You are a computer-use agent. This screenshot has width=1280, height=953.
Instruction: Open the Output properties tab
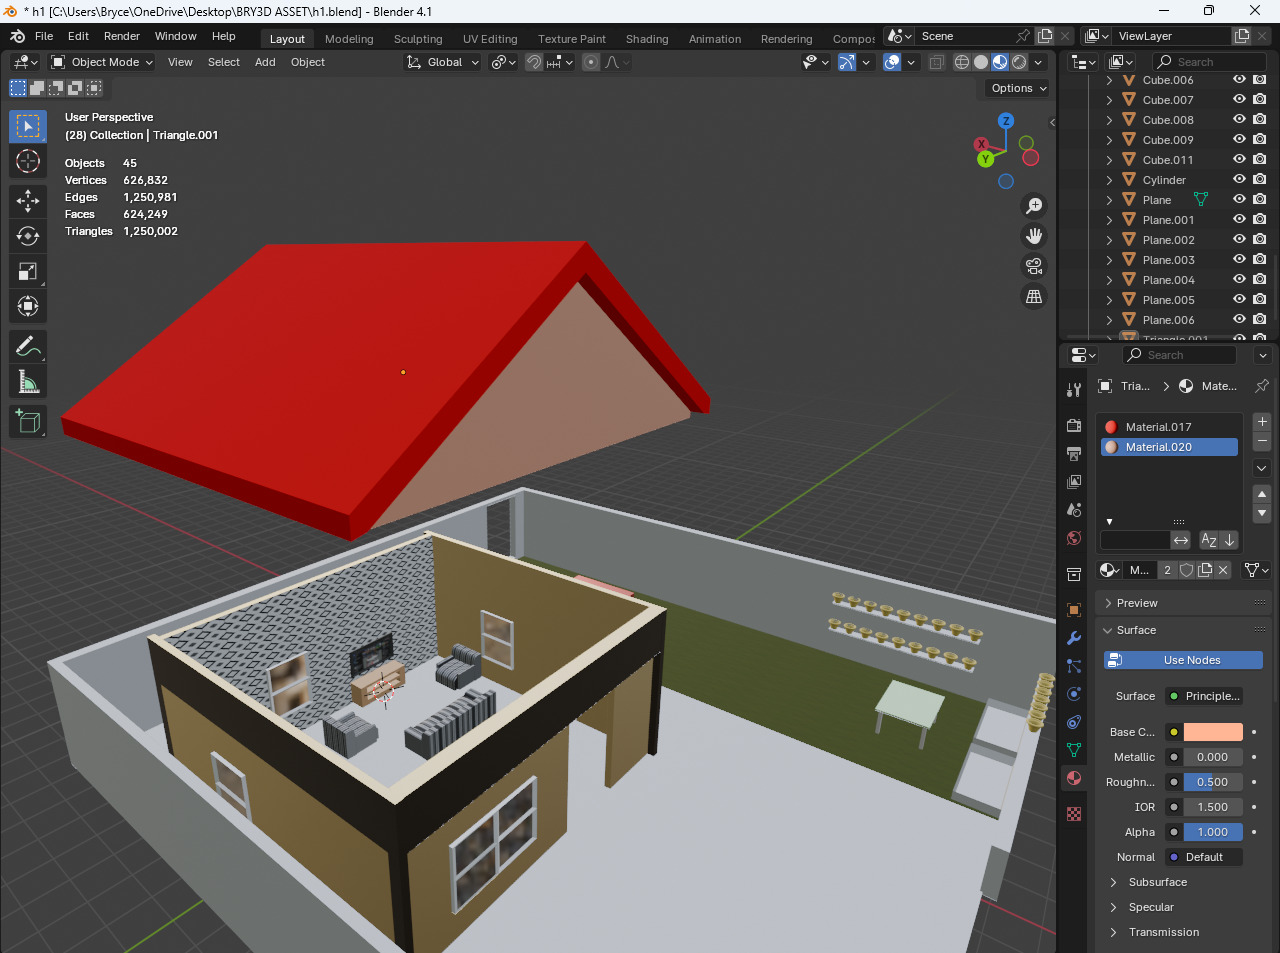point(1074,454)
